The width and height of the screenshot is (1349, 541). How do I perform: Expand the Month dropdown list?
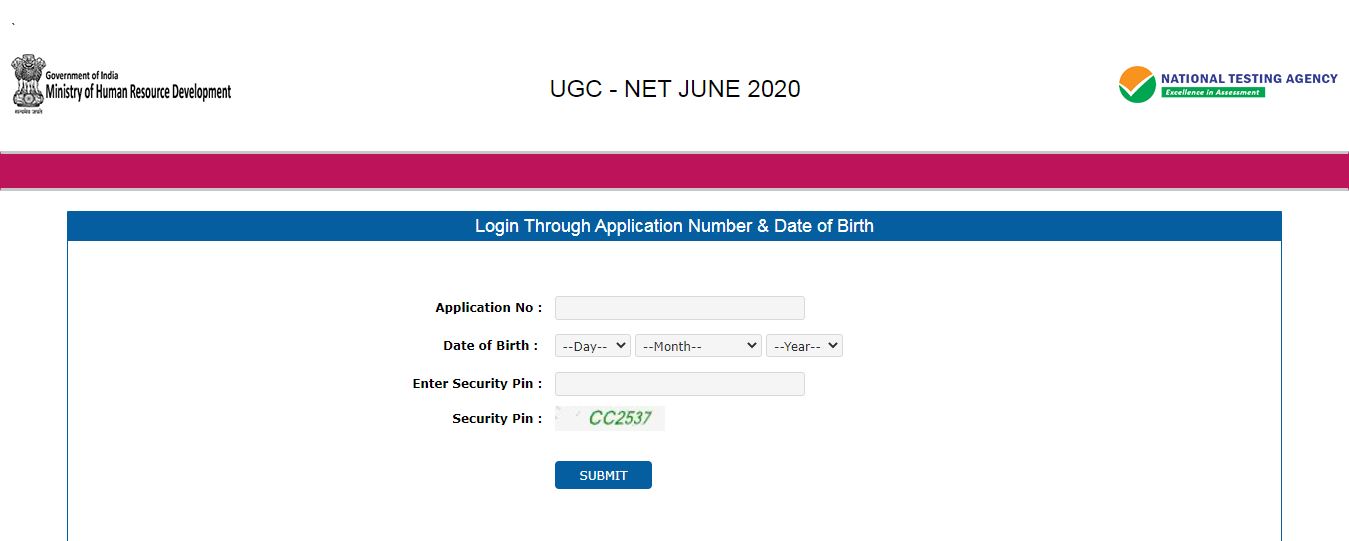click(698, 346)
